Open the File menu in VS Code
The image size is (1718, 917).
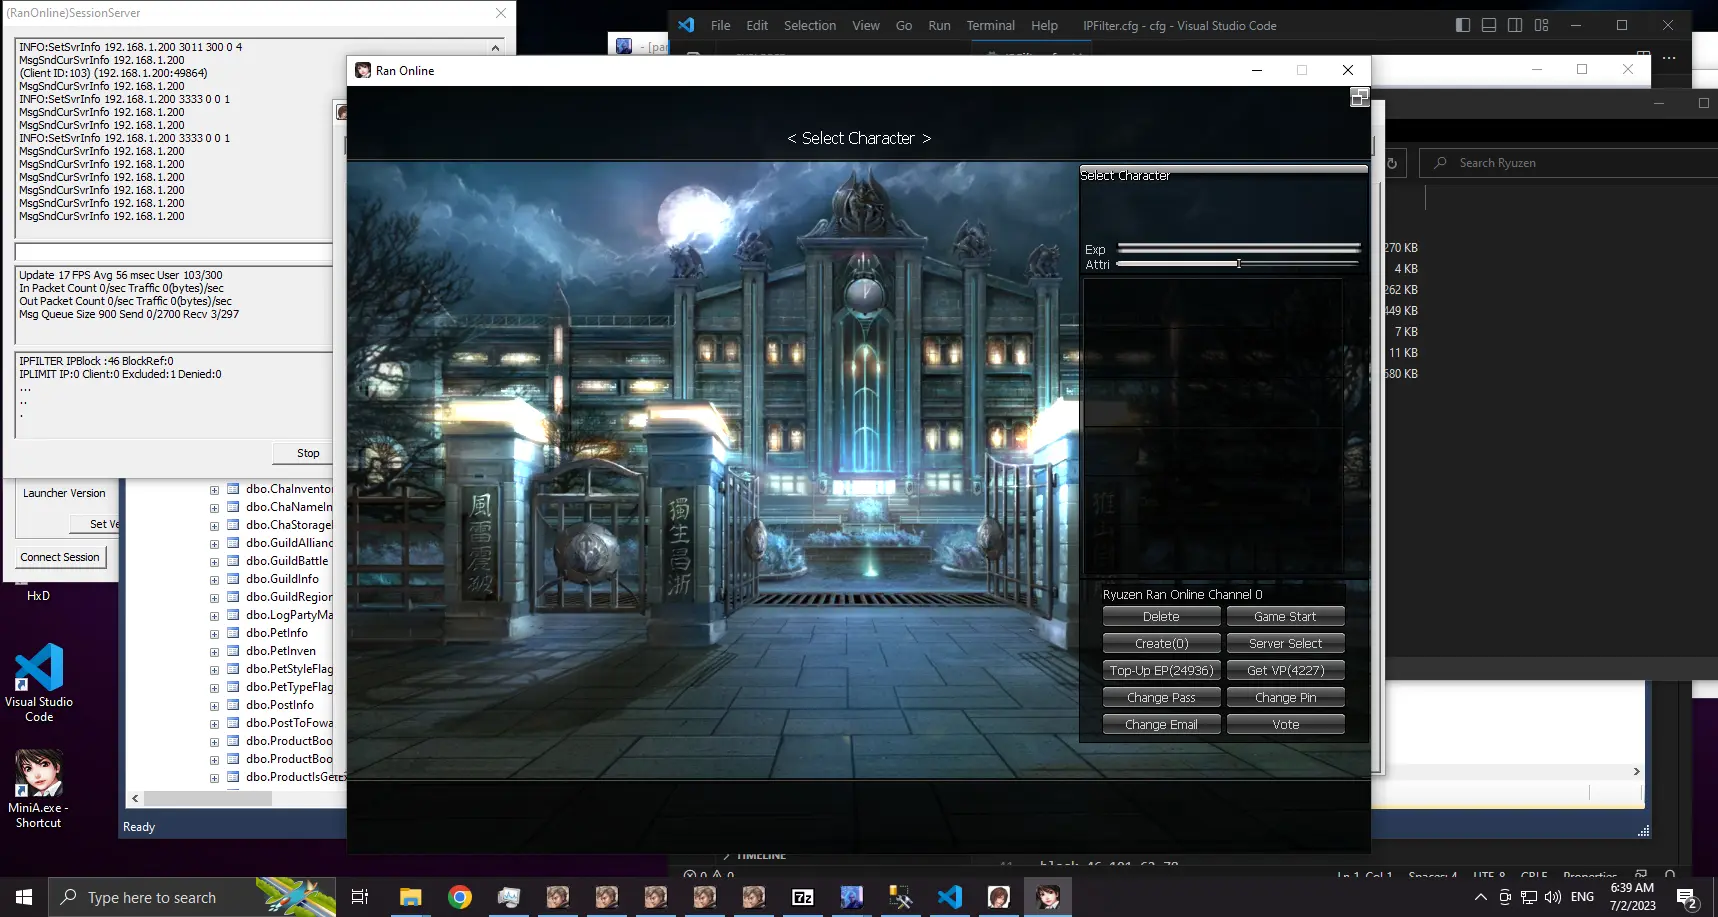tap(720, 25)
